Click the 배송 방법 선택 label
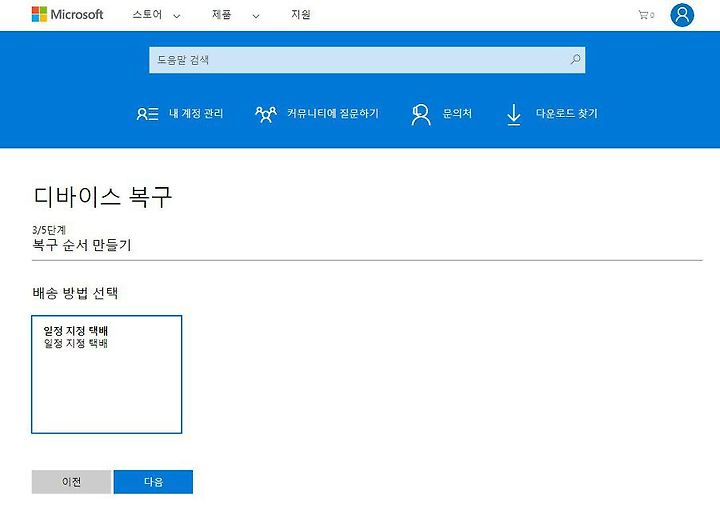 (75, 293)
